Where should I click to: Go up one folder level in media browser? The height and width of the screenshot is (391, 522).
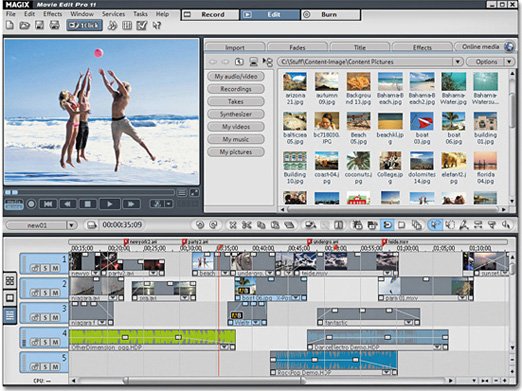(239, 62)
